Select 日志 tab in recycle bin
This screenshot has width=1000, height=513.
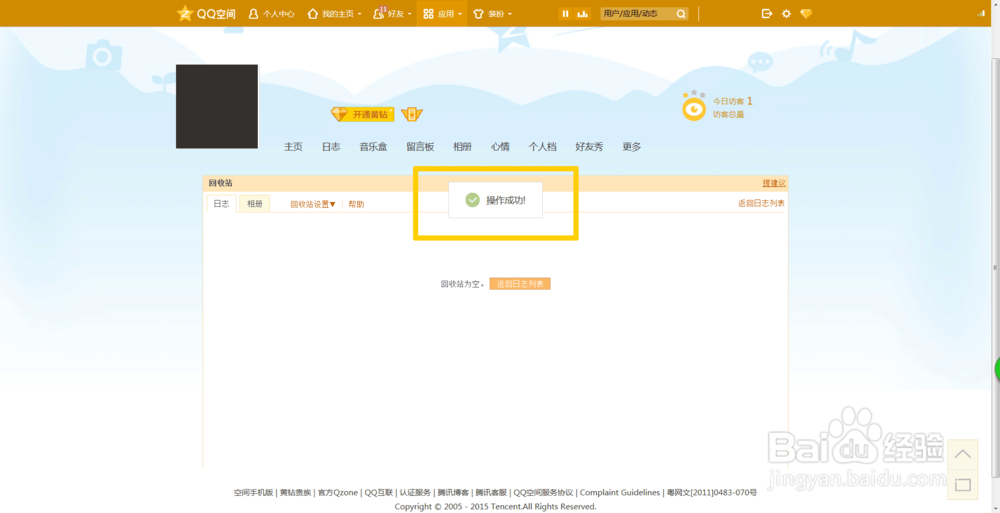click(221, 204)
